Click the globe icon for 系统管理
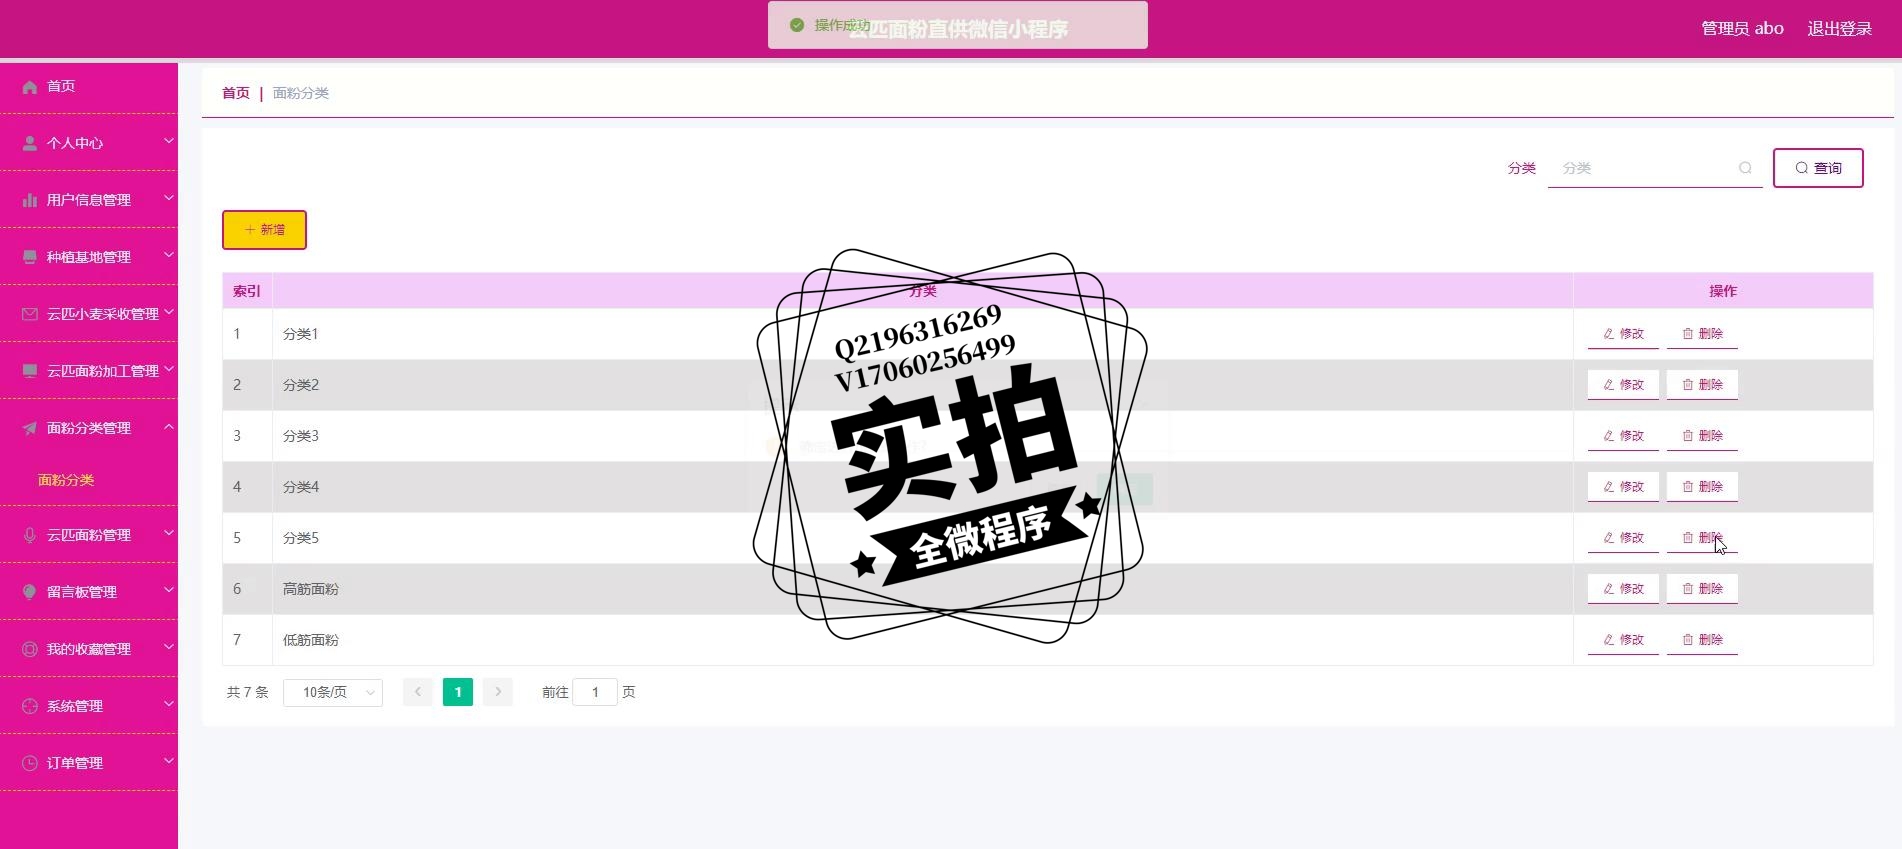 [x=30, y=707]
